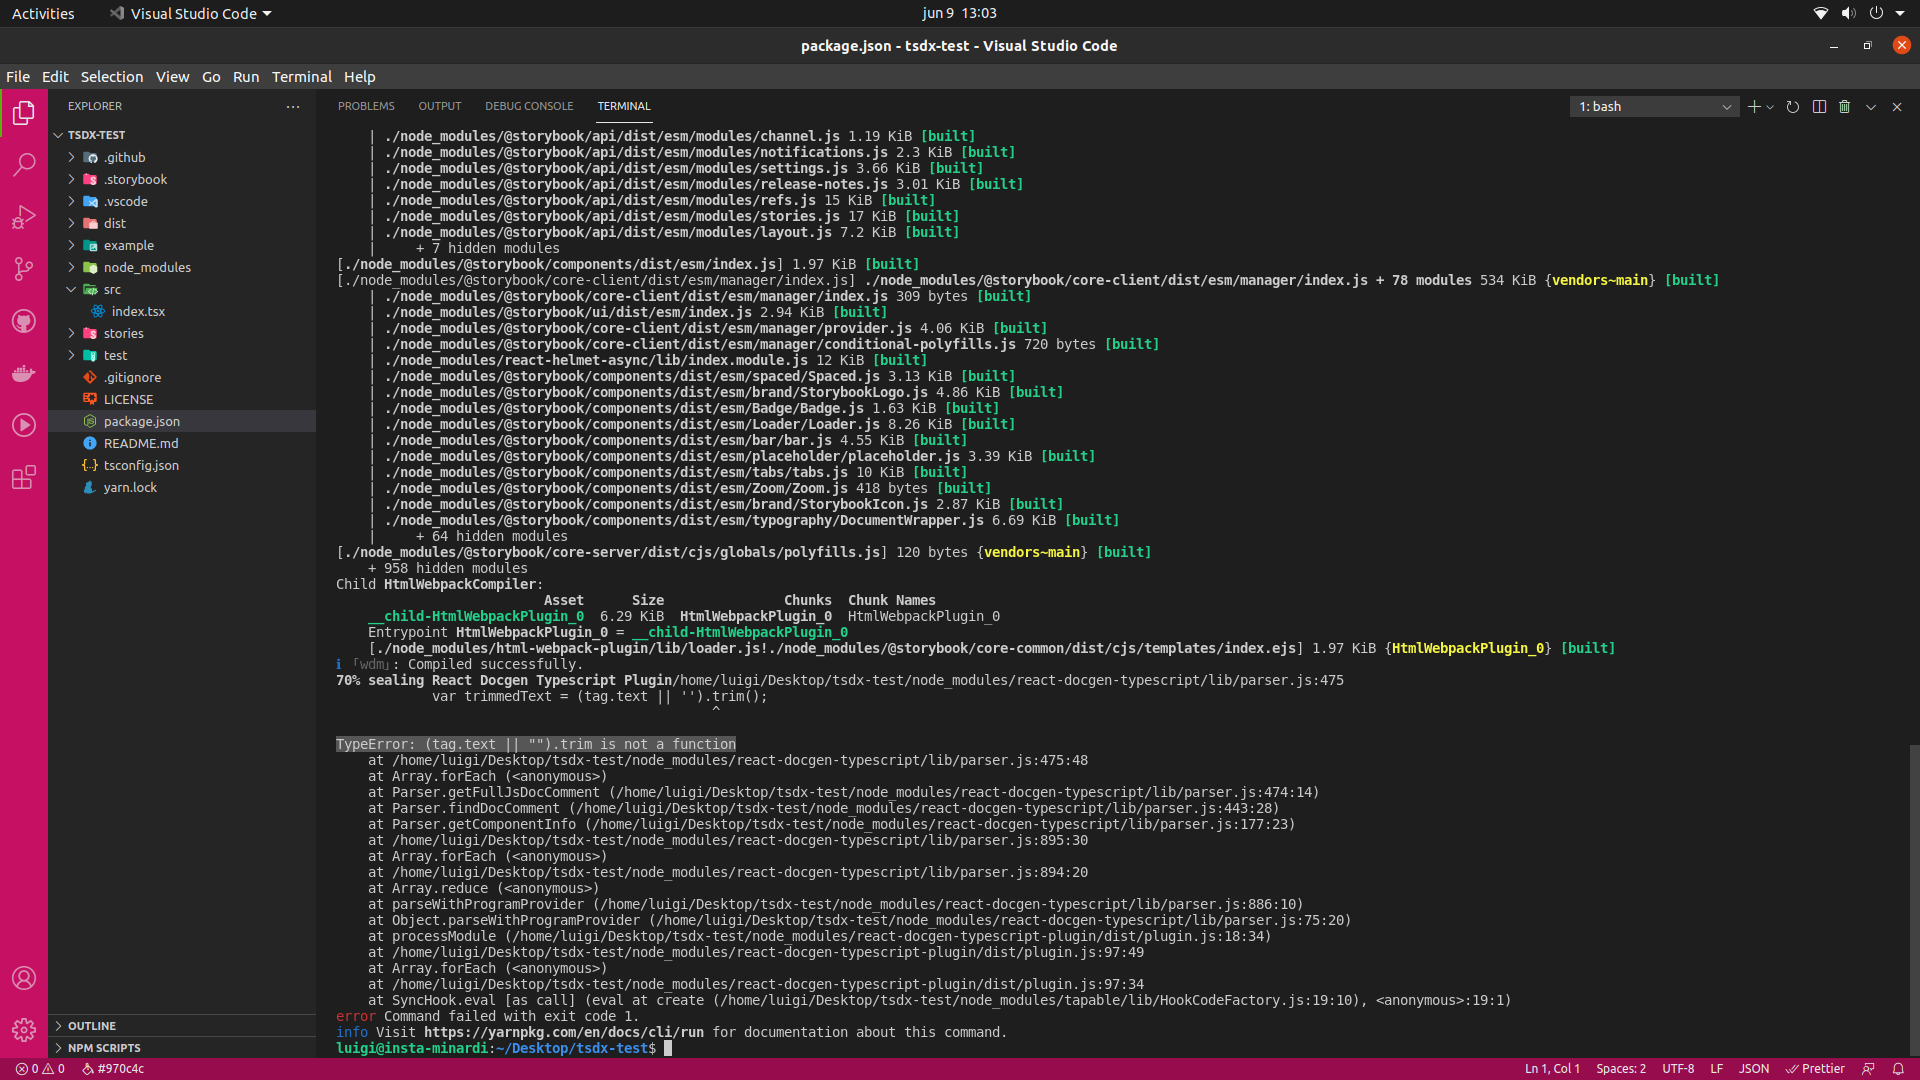This screenshot has height=1080, width=1920.
Task: Click the #970c4c color indicator
Action: coord(113,1068)
